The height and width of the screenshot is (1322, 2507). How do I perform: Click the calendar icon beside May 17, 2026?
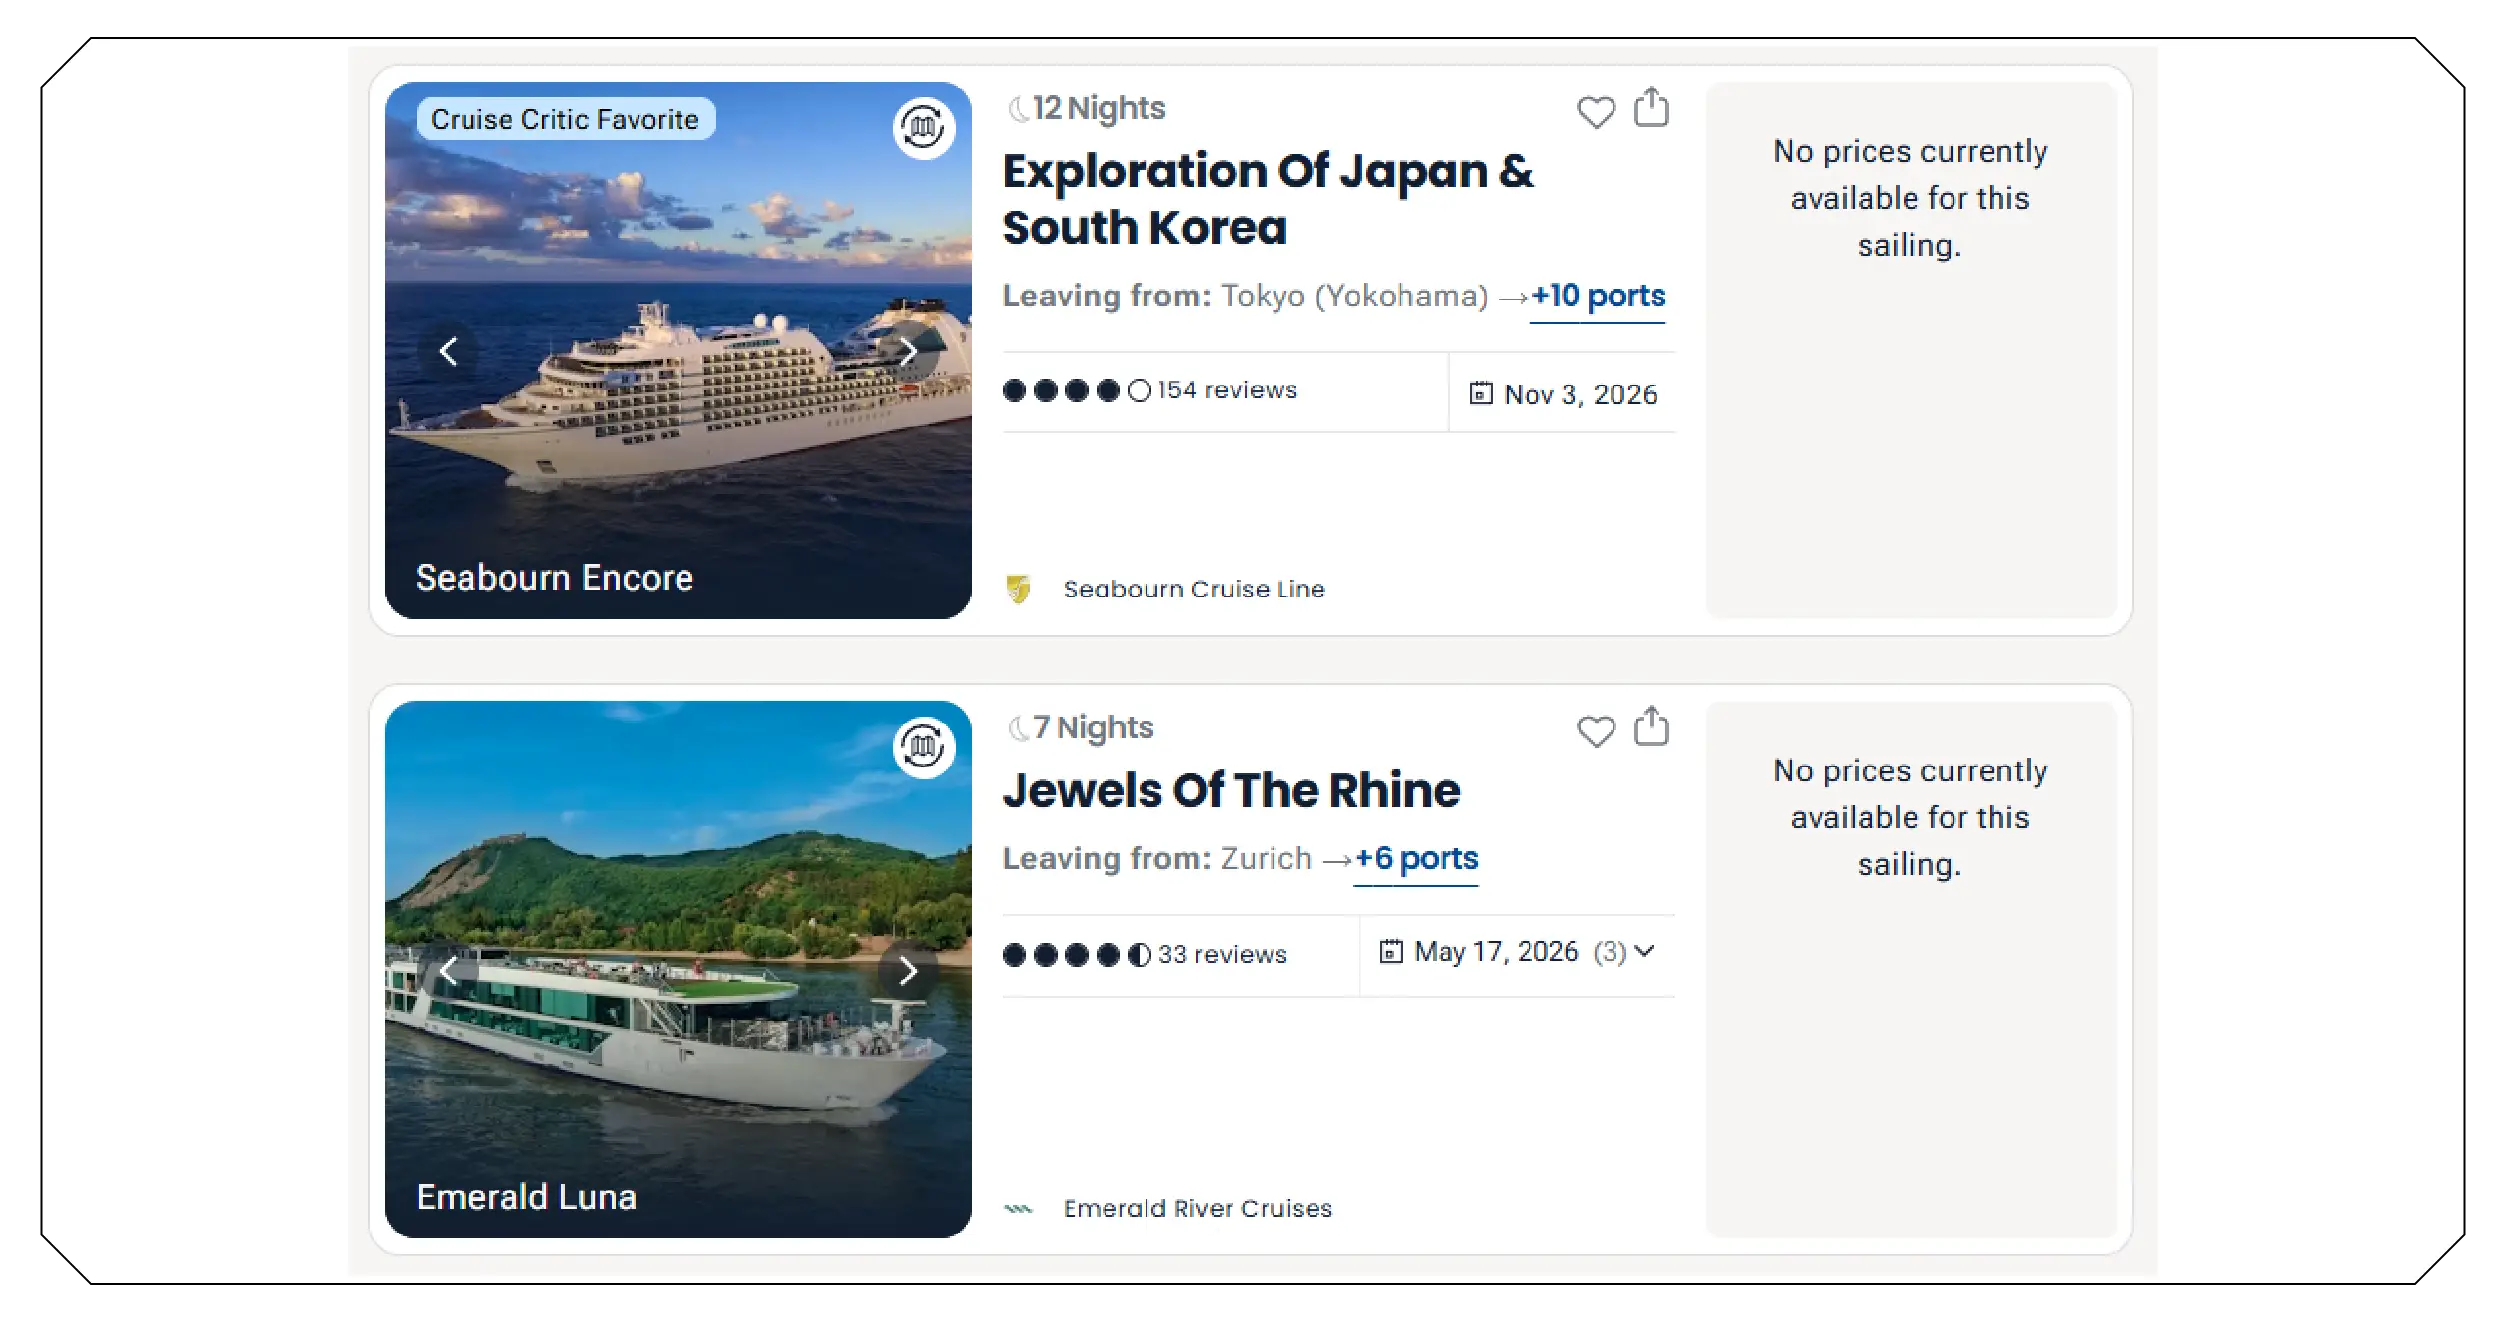coord(1390,952)
